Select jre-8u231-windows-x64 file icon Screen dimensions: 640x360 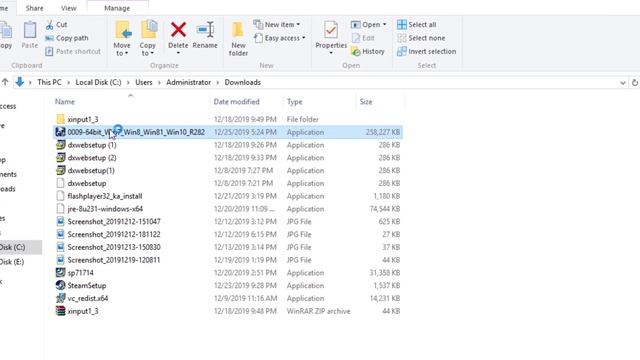[60, 209]
